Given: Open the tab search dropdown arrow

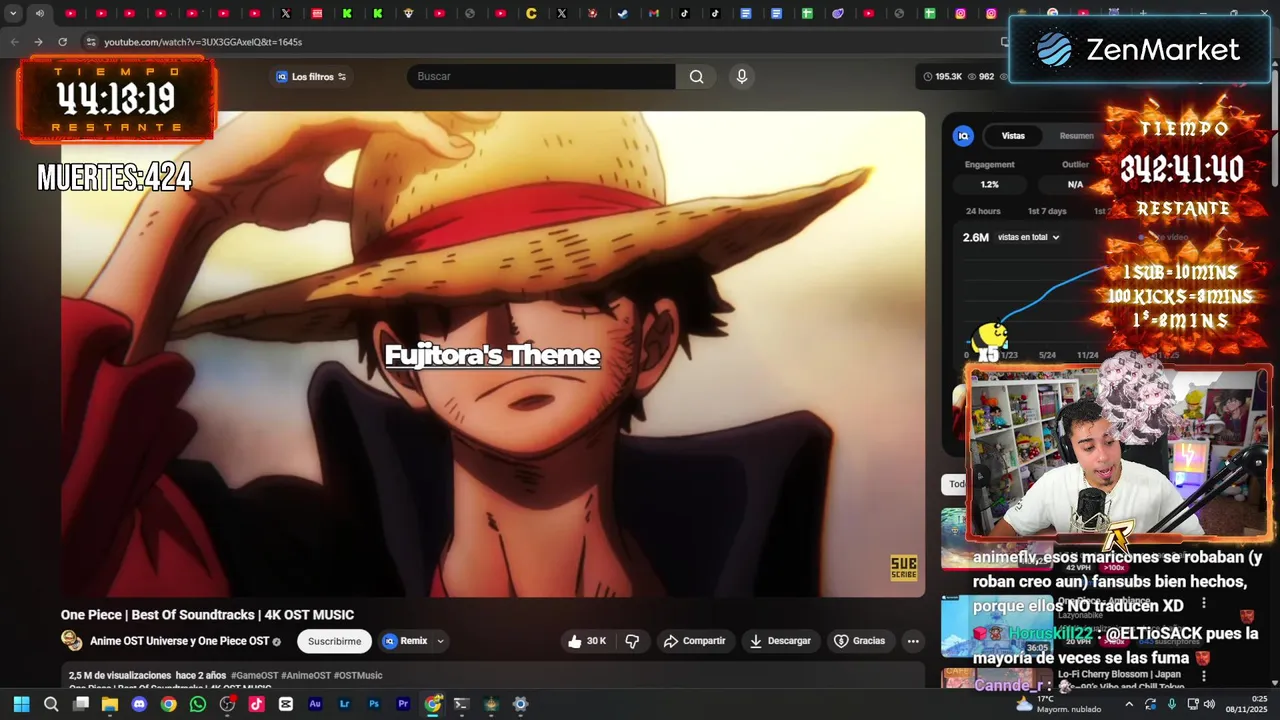Looking at the screenshot, I should [13, 13].
